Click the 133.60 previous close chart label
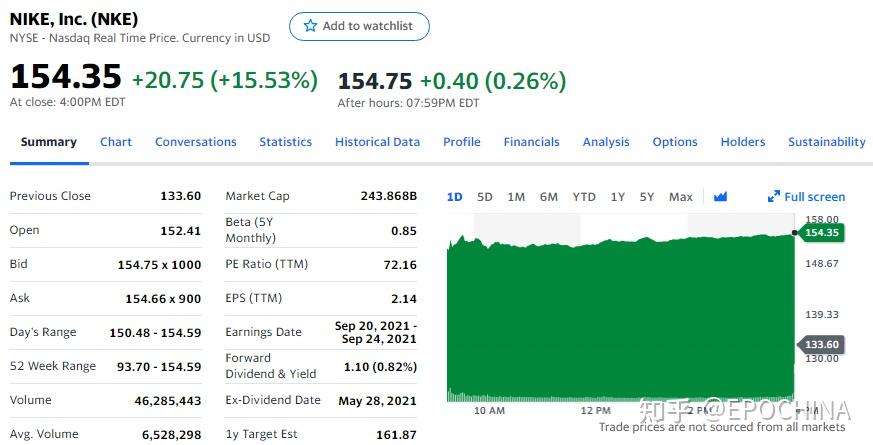 pyautogui.click(x=820, y=345)
